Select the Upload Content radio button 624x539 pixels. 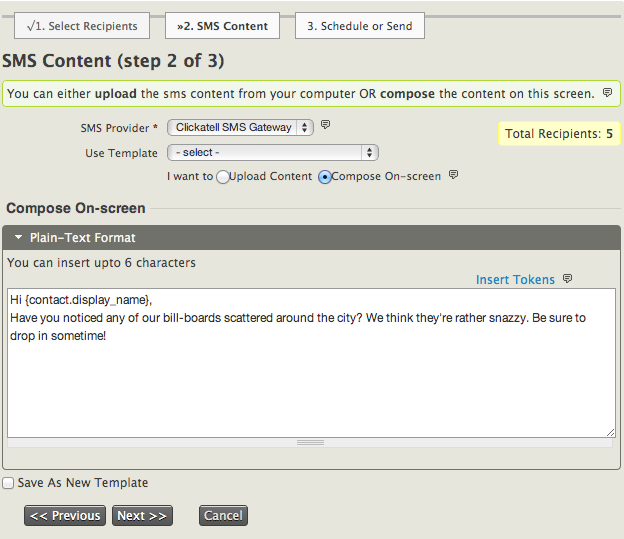click(222, 177)
